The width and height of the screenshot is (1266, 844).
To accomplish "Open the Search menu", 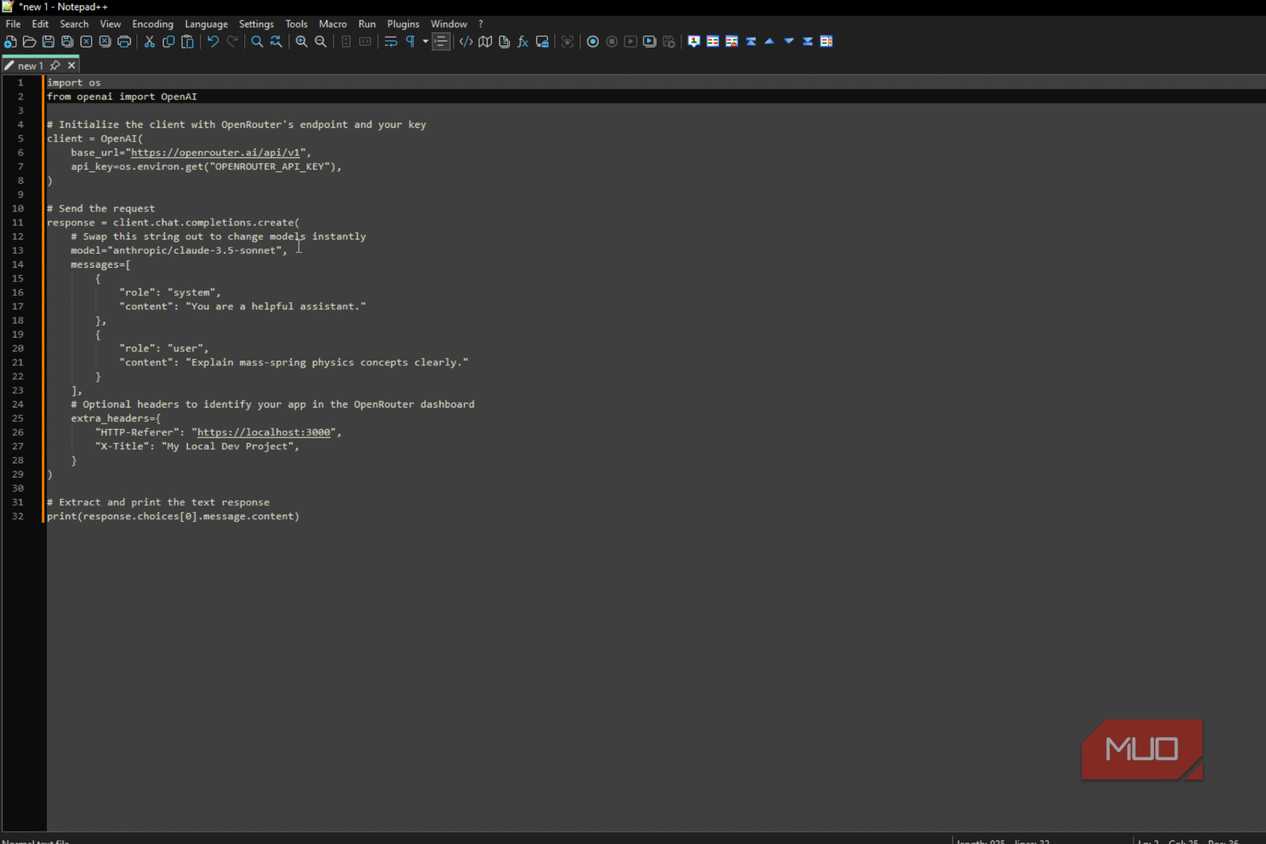I will point(74,24).
